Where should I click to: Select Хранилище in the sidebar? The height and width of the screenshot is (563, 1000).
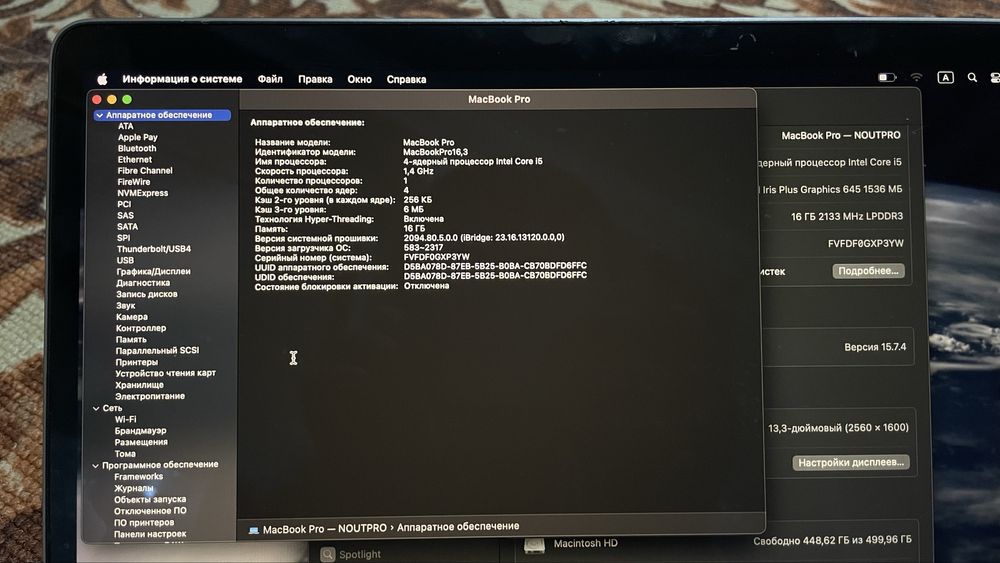click(140, 385)
